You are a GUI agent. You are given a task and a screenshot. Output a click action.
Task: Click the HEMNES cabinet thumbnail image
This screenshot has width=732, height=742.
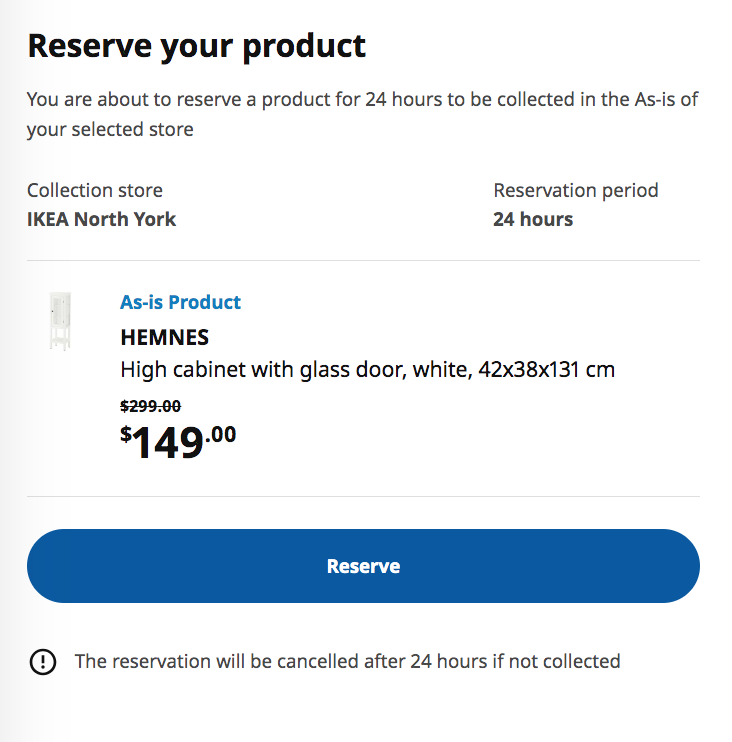[x=60, y=321]
